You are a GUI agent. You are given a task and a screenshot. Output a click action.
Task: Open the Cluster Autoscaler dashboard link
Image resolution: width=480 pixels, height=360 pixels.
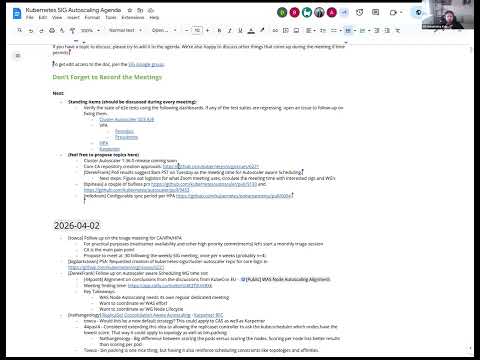tap(127, 119)
